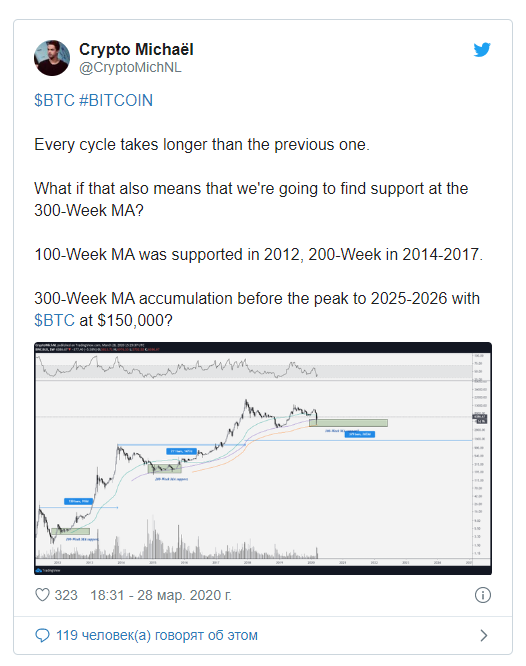
Task: Follow the $BTC cashtag before "at $150,000"
Action: click(54, 320)
